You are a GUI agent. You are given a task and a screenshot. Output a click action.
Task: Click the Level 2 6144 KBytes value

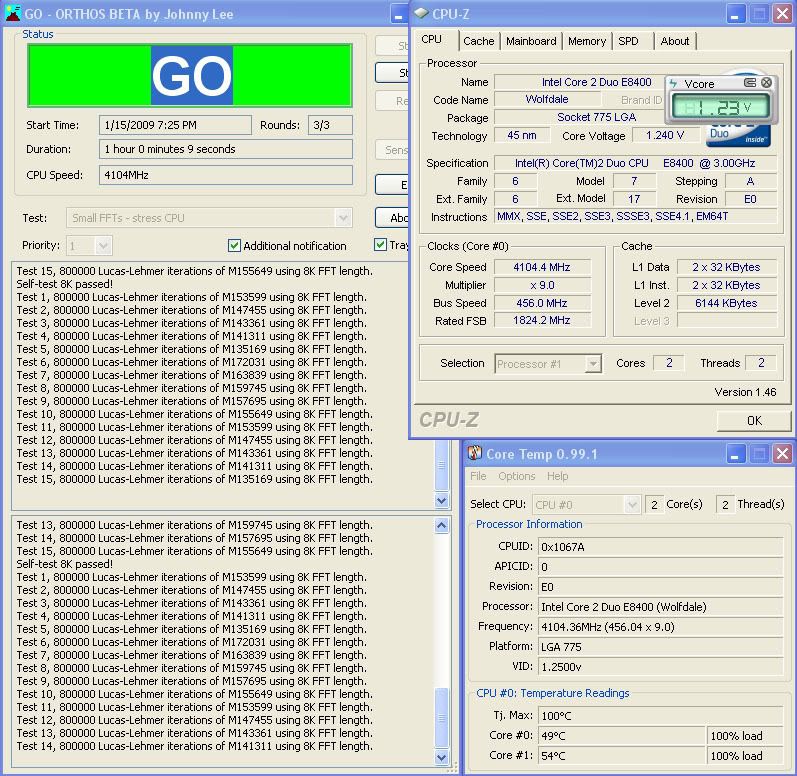[x=727, y=303]
